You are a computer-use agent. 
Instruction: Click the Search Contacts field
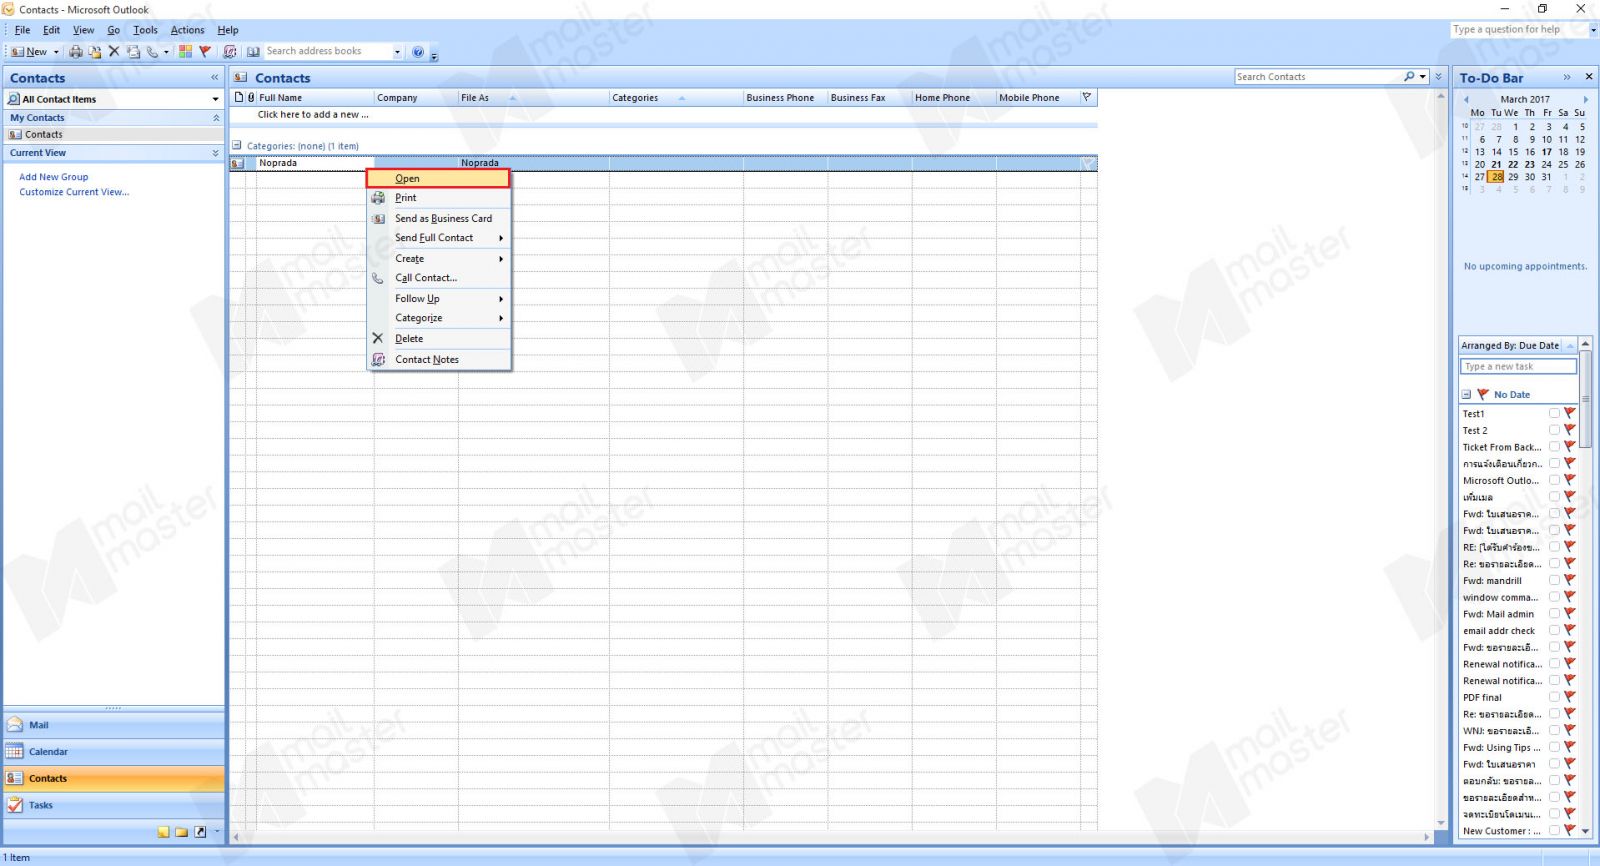pos(1318,76)
